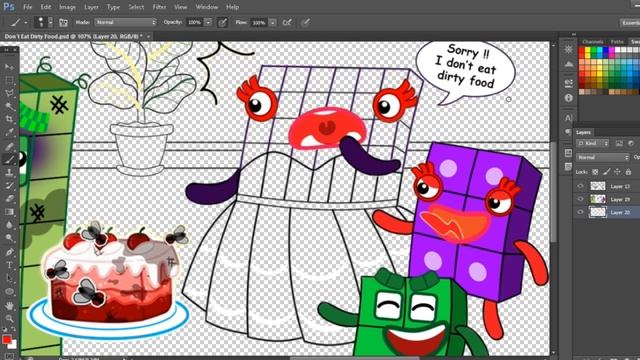Viewport: 640px width, 360px height.
Task: Select the Rectangular Marquee tool
Action: tap(9, 80)
